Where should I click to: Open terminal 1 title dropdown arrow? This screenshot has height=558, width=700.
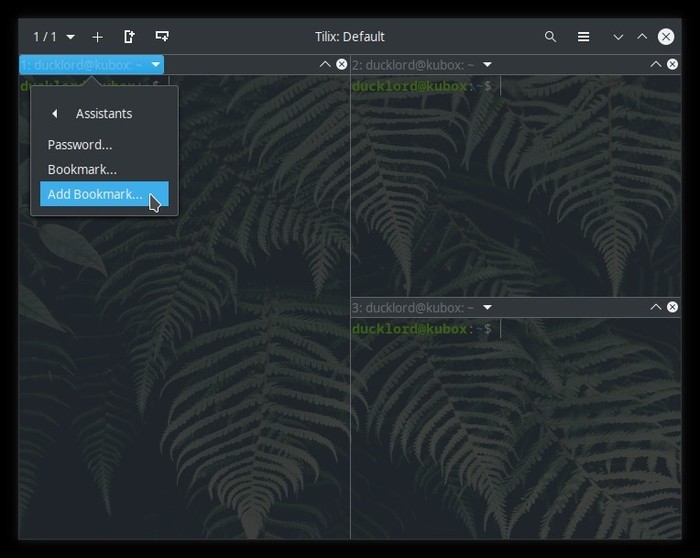(x=155, y=65)
